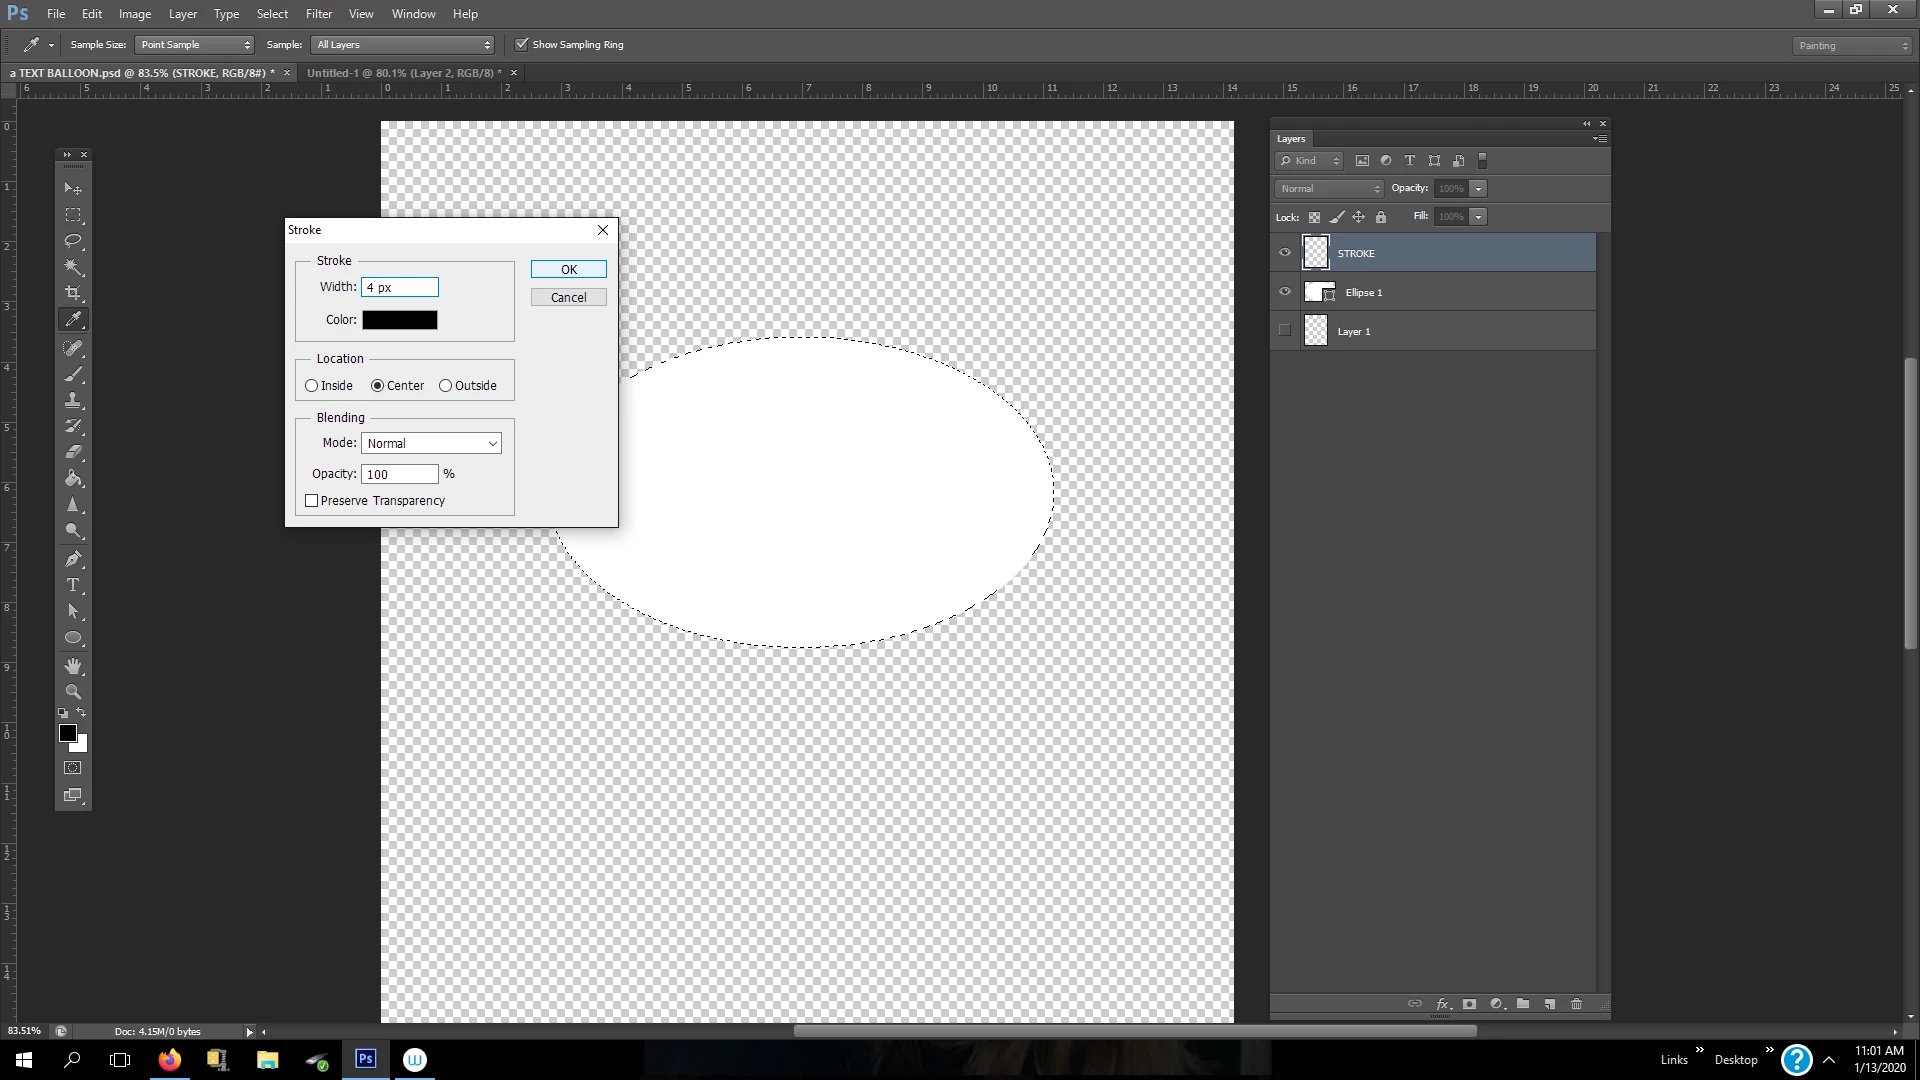Image resolution: width=1920 pixels, height=1080 pixels.
Task: Click Cancel in the Stroke dialog
Action: coord(568,298)
